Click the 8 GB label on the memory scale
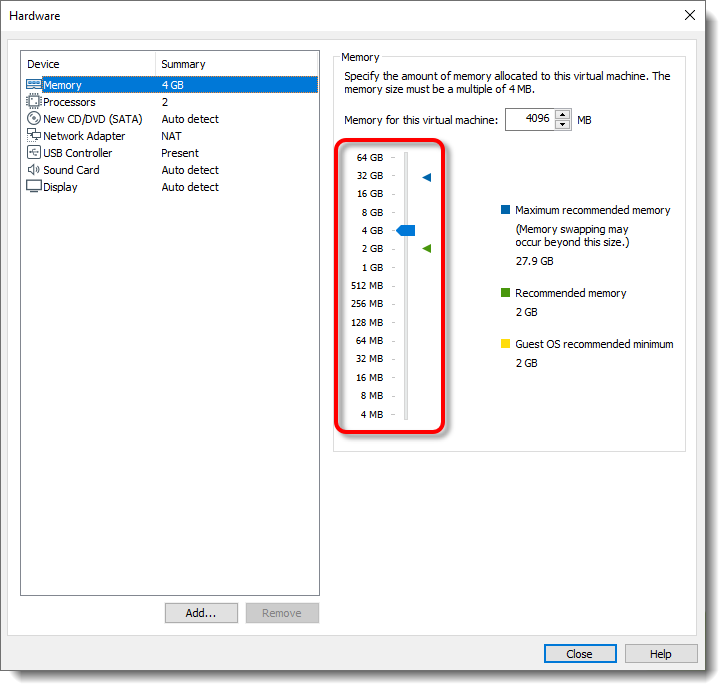728x693 pixels. (371, 212)
